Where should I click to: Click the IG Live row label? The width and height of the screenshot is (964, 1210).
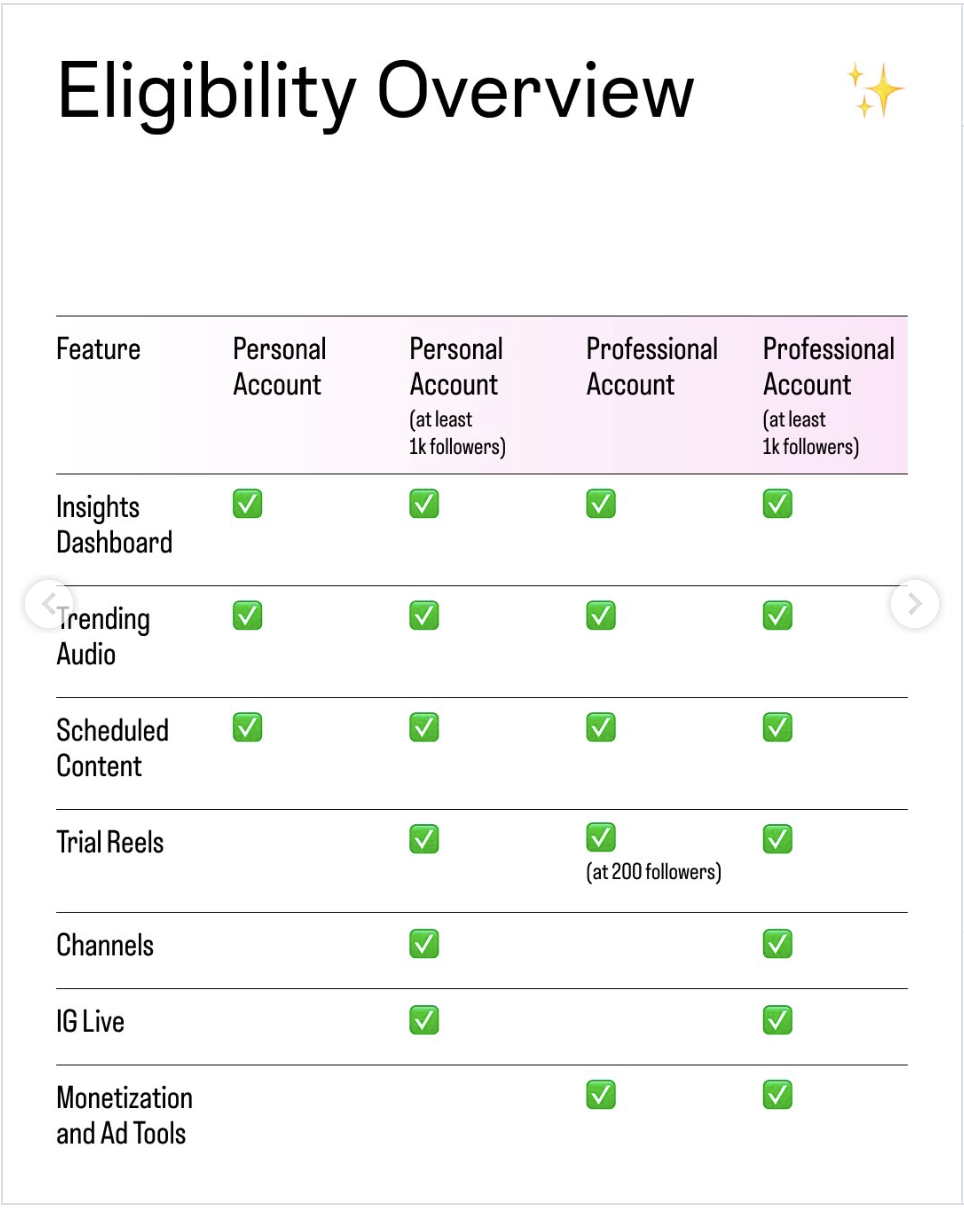click(x=90, y=1022)
